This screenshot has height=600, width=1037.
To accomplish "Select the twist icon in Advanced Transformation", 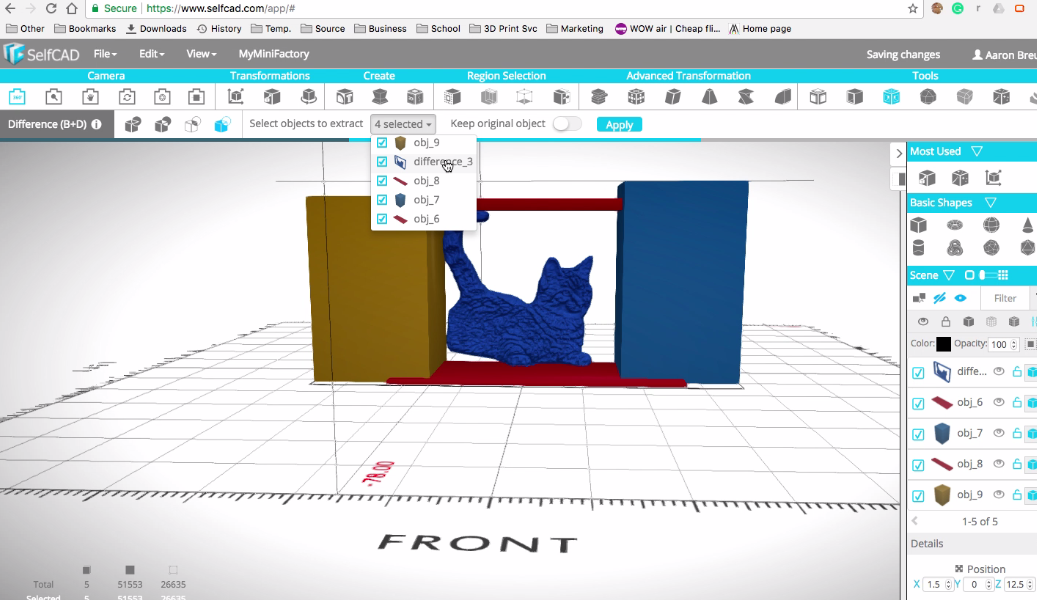I will click(746, 97).
